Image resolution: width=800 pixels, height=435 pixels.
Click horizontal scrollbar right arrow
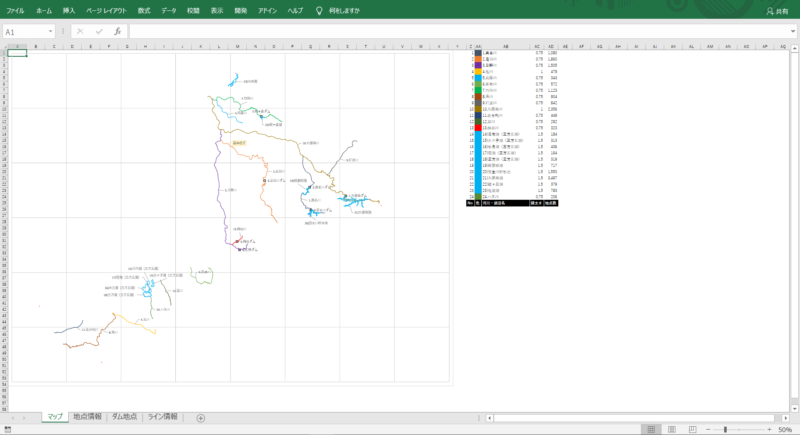785,418
